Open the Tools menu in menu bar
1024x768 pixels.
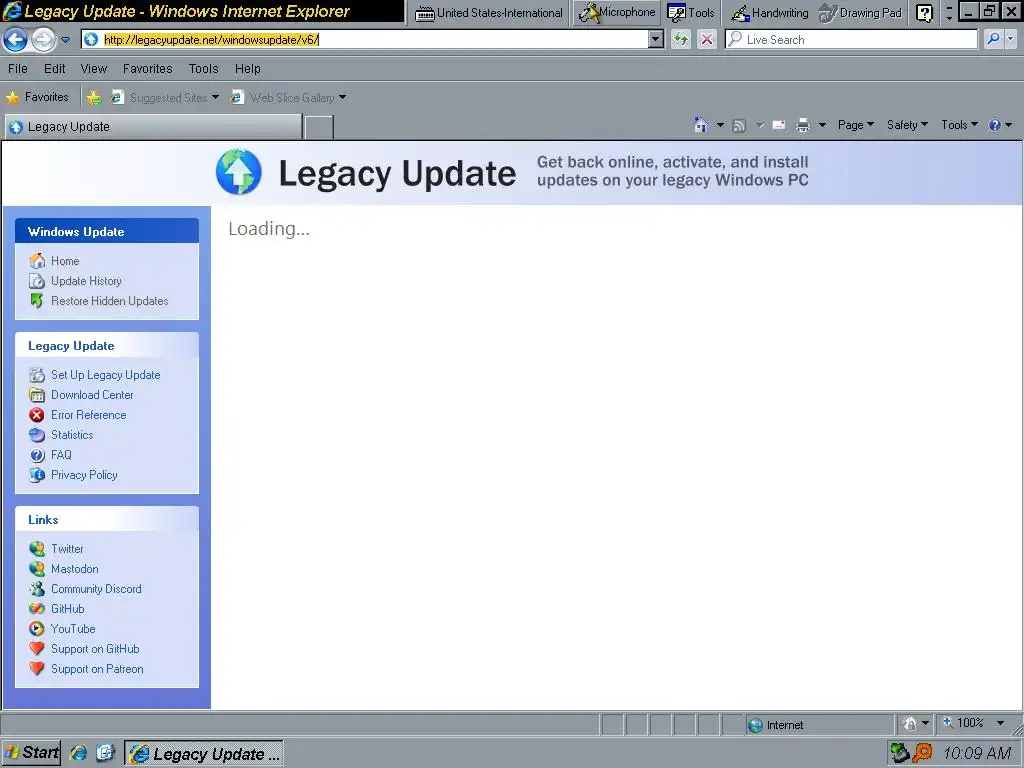pos(203,69)
